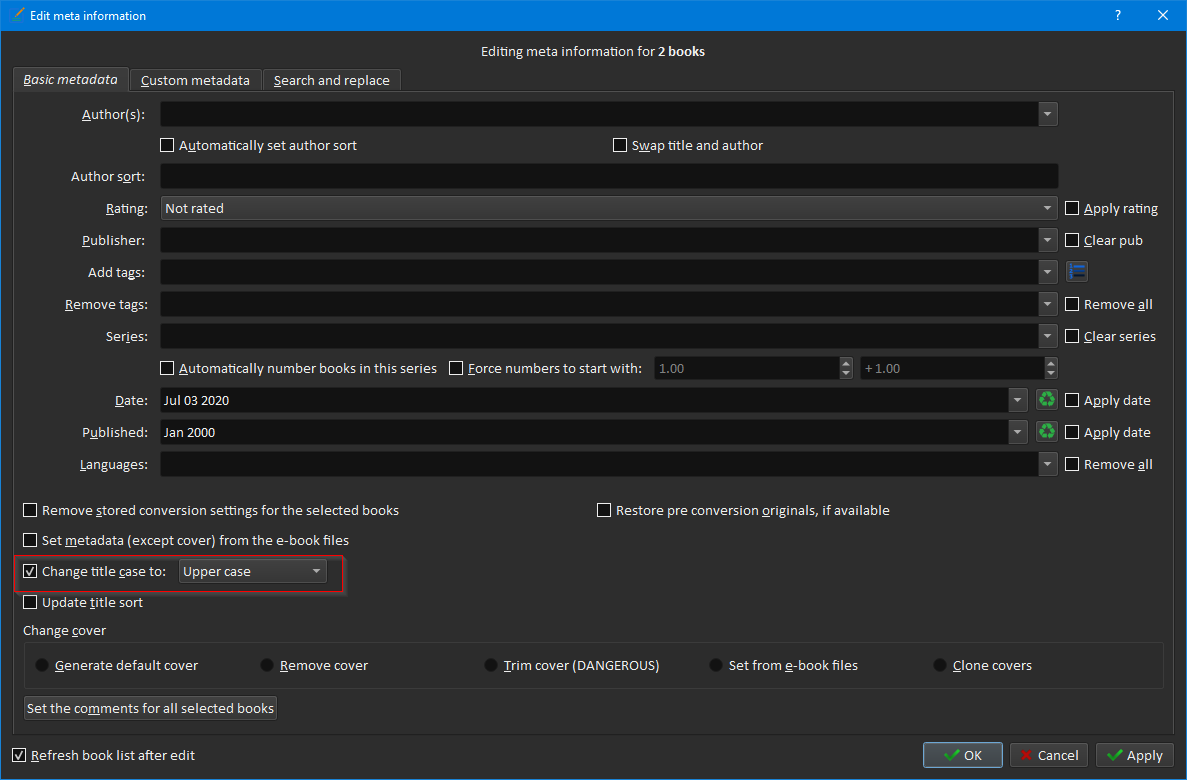The width and height of the screenshot is (1187, 780).
Task: Click the Cancel button
Action: [x=1048, y=755]
